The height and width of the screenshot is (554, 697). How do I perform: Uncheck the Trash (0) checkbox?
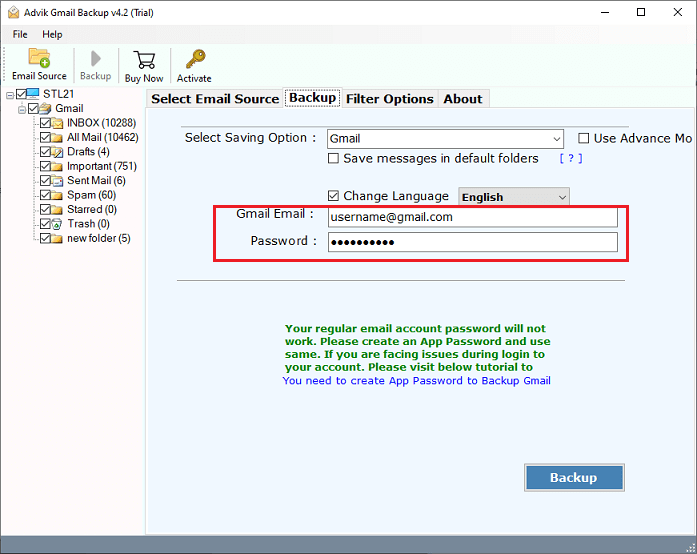pyautogui.click(x=45, y=224)
